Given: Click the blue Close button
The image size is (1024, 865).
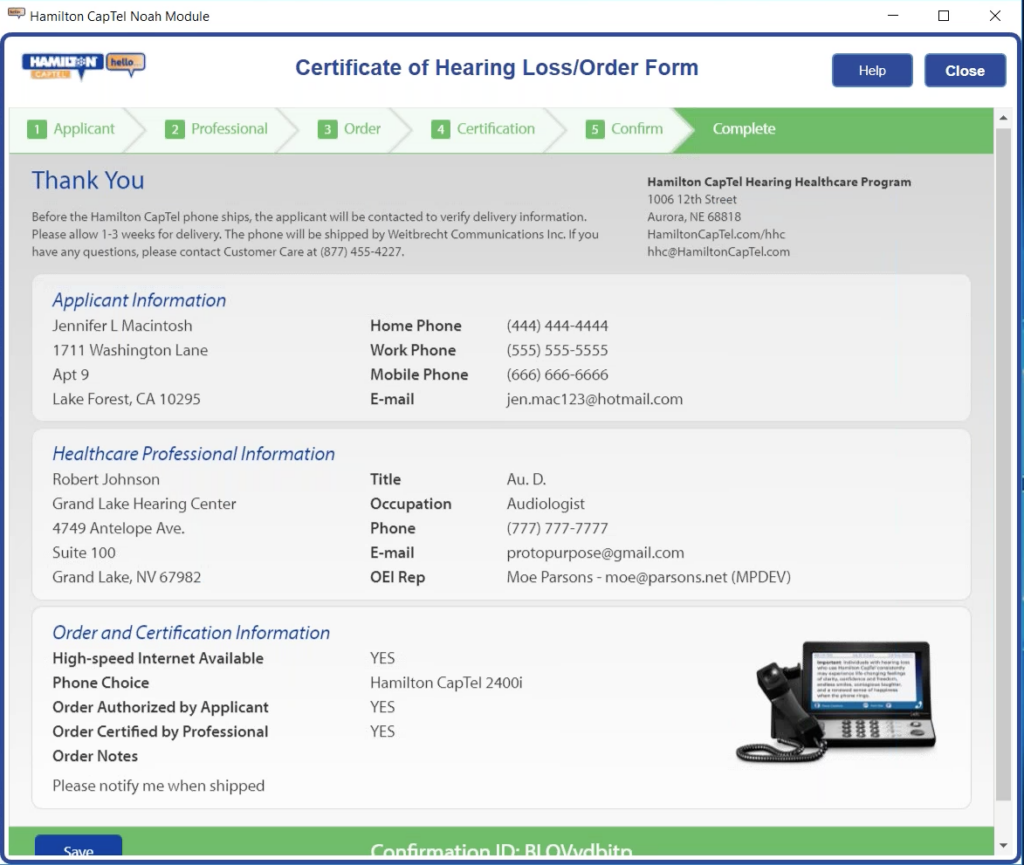Looking at the screenshot, I should coord(965,71).
